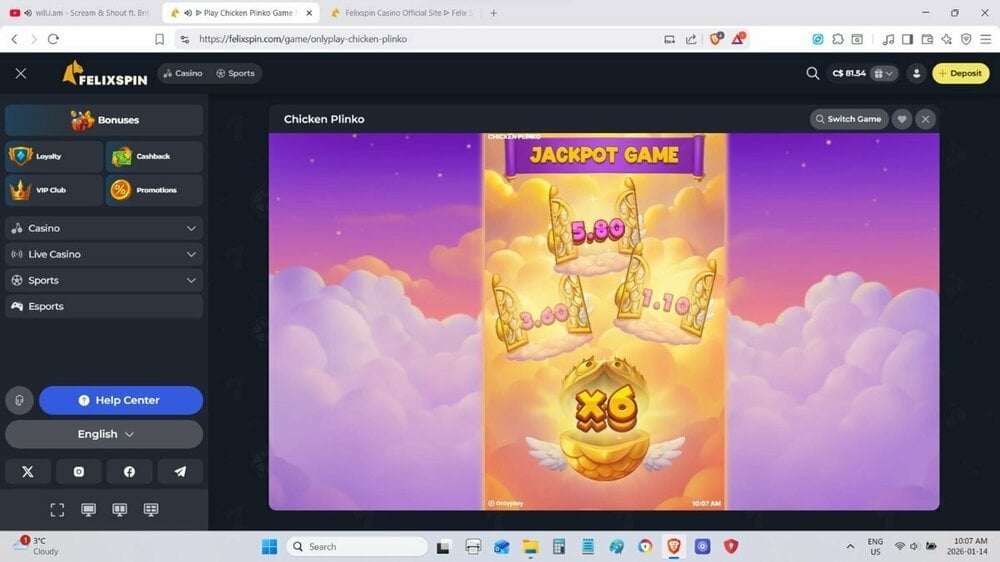Click the Switch Game search field
The height and width of the screenshot is (562, 1000).
pos(848,119)
